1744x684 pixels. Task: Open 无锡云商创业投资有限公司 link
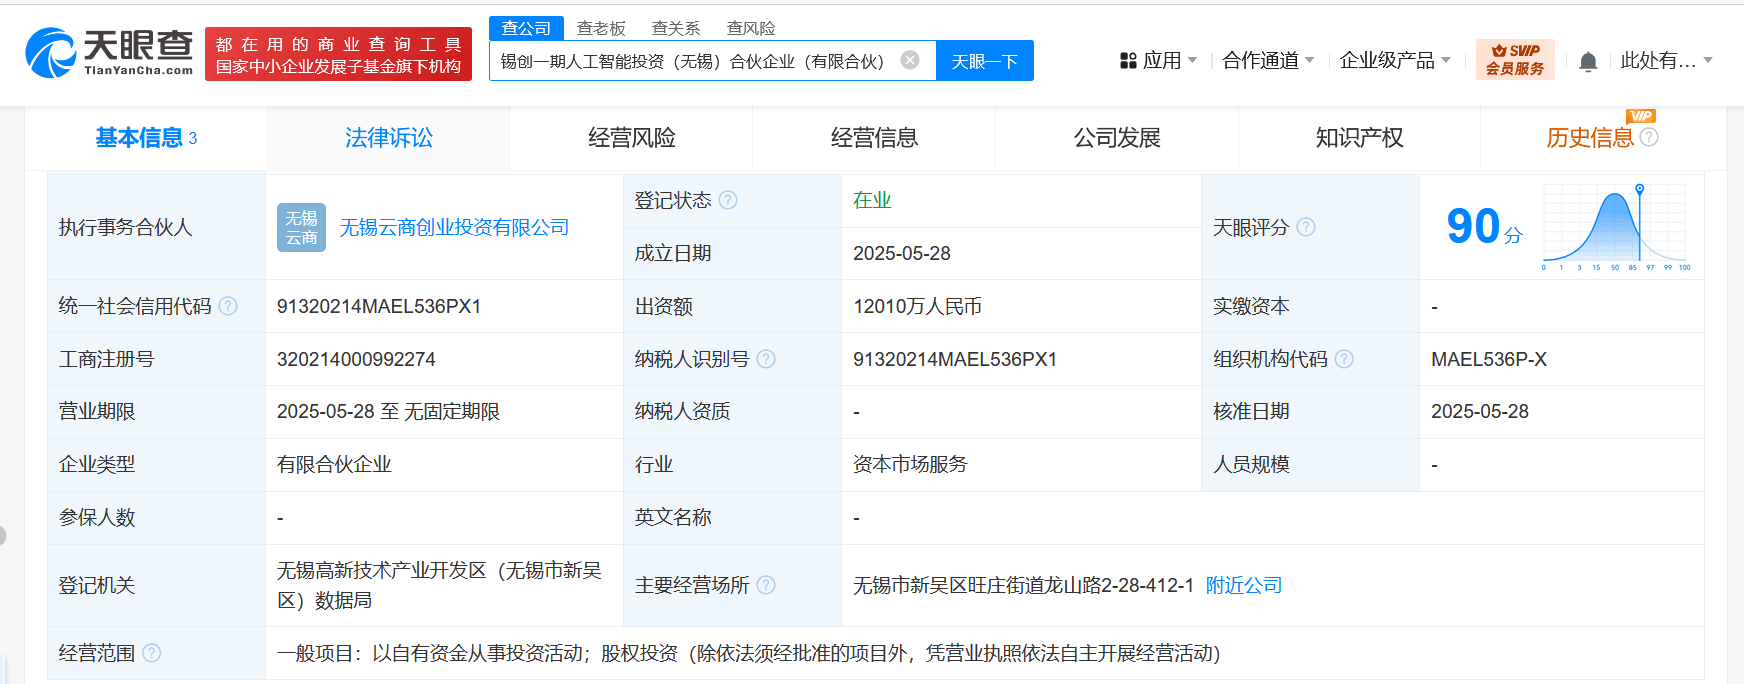[x=454, y=227]
